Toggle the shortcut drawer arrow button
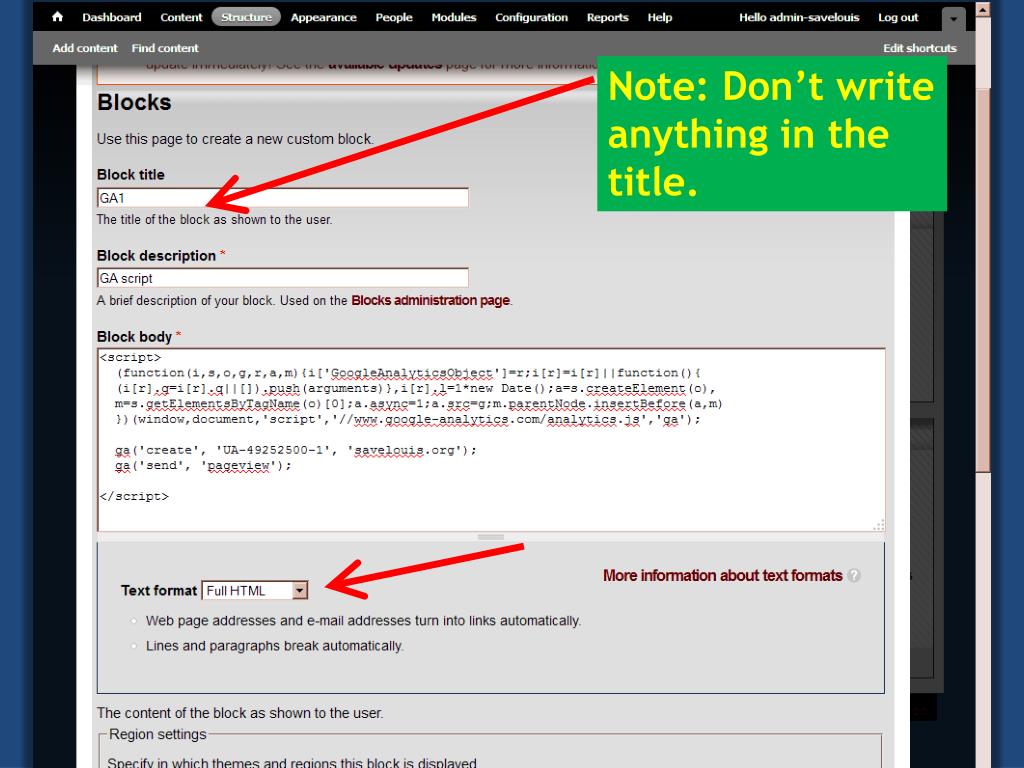 pos(953,20)
